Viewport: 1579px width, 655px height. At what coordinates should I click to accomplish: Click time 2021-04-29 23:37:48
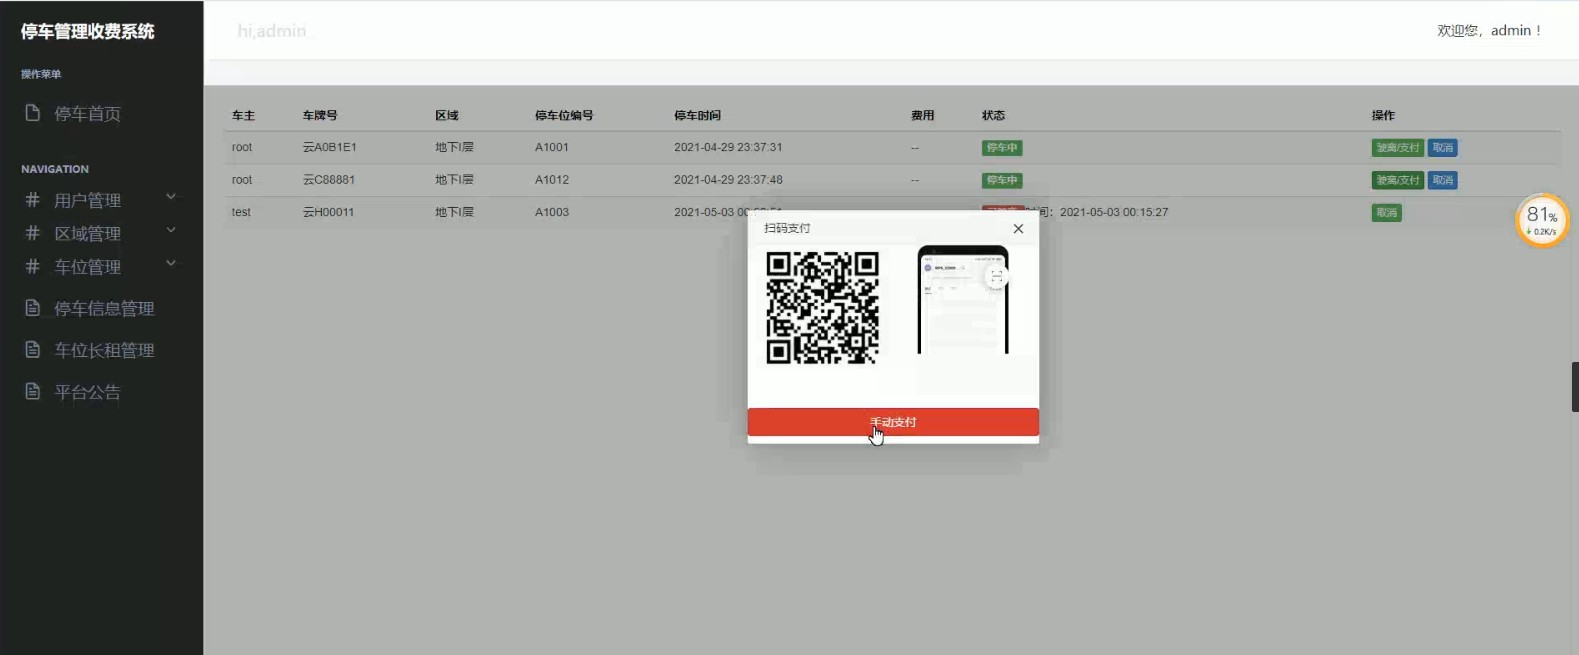[x=728, y=180]
